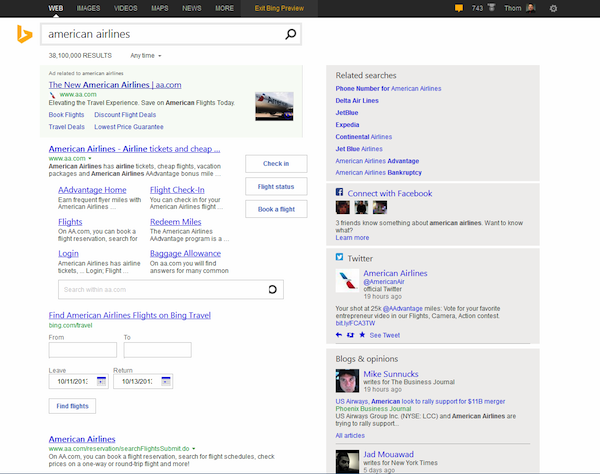Image resolution: width=600 pixels, height=474 pixels.
Task: Click the search within aa.com icon
Action: click(273, 290)
